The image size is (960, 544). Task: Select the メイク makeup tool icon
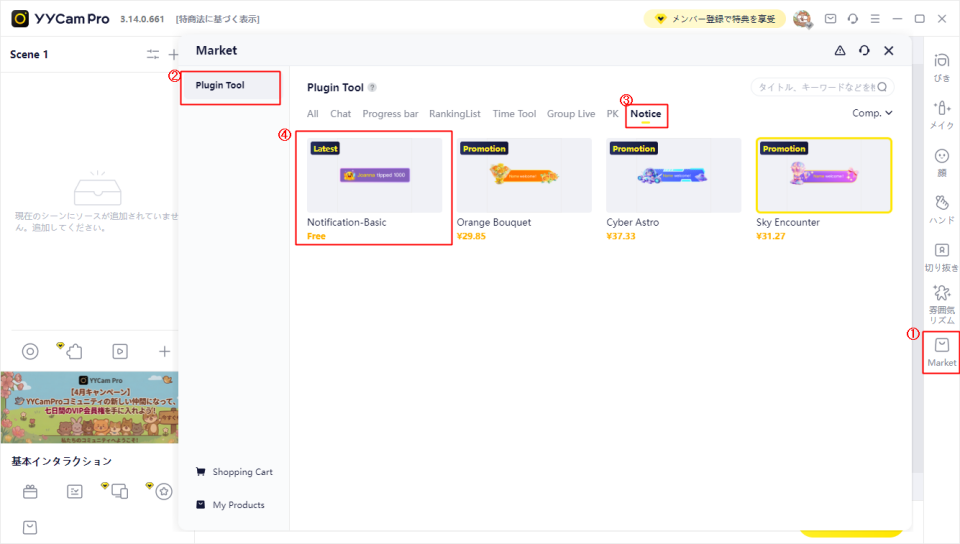941,114
